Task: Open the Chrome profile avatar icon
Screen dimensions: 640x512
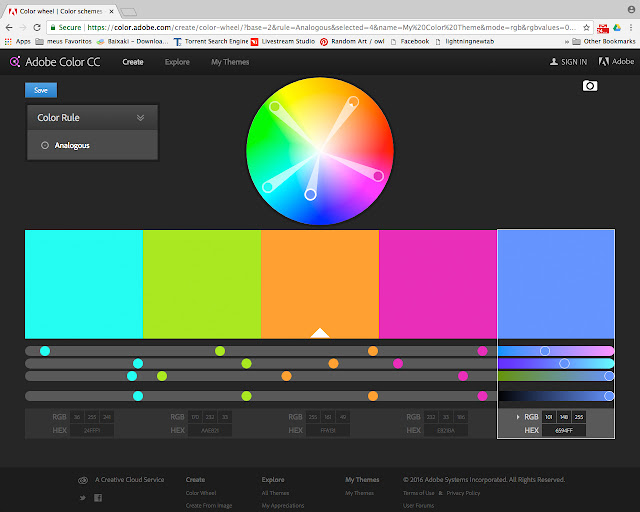Action: (x=631, y=9)
